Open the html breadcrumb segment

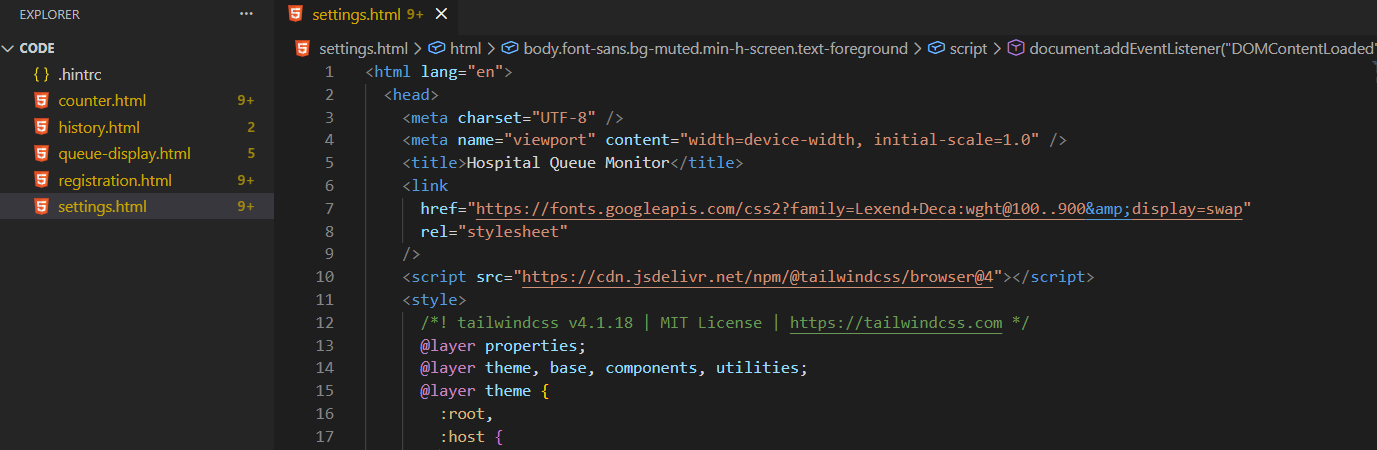click(x=465, y=48)
